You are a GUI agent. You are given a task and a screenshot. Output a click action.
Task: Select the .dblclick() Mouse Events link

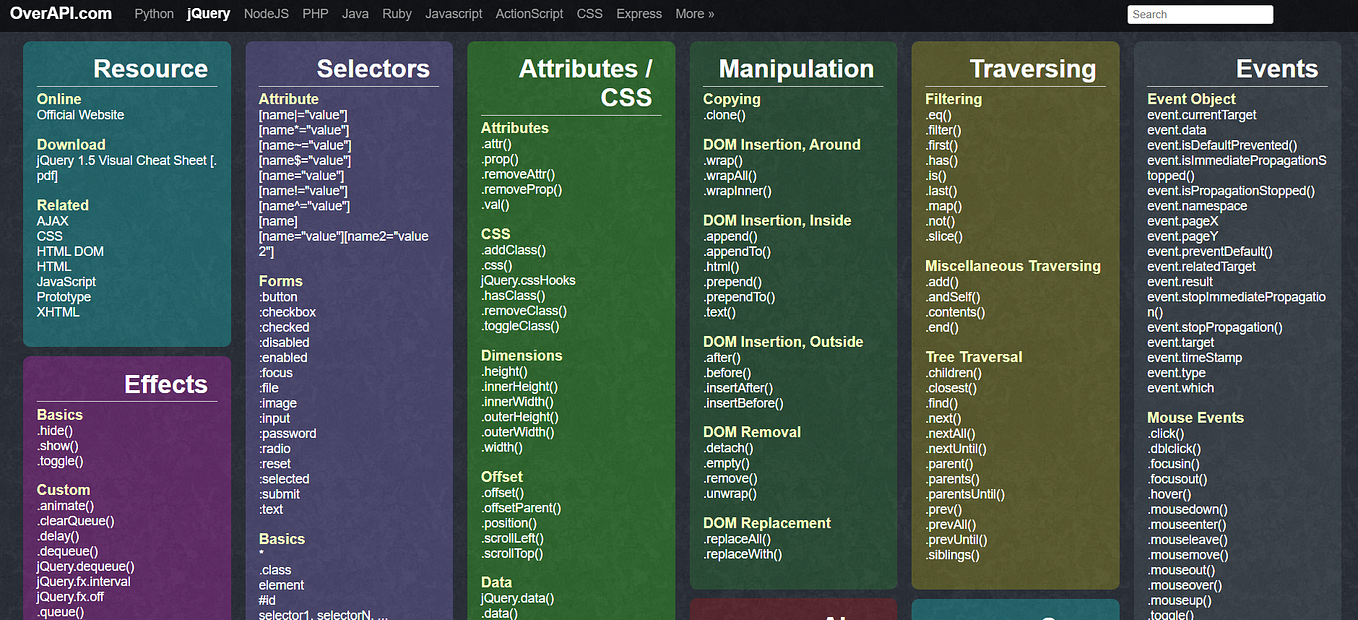[x=1173, y=448]
